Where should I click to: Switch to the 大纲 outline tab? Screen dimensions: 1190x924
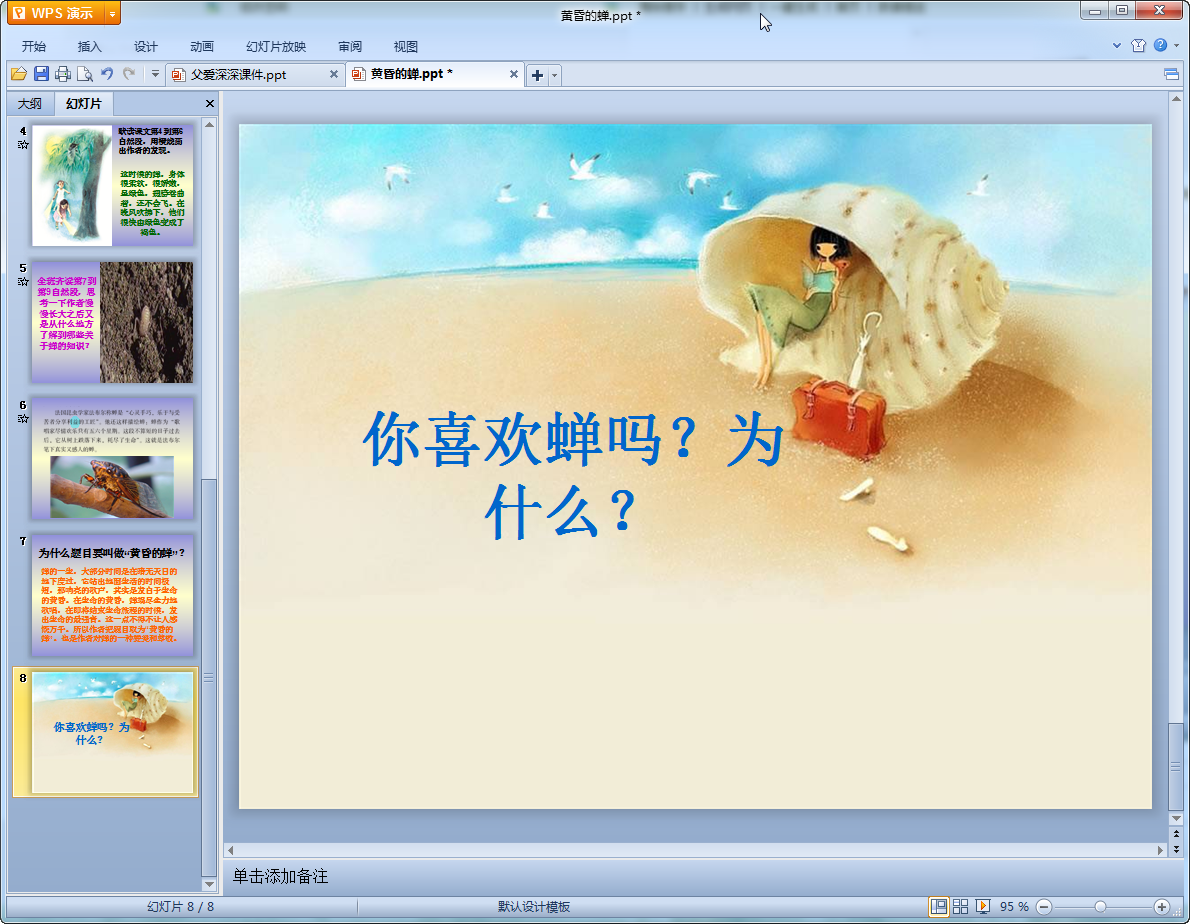pyautogui.click(x=30, y=103)
